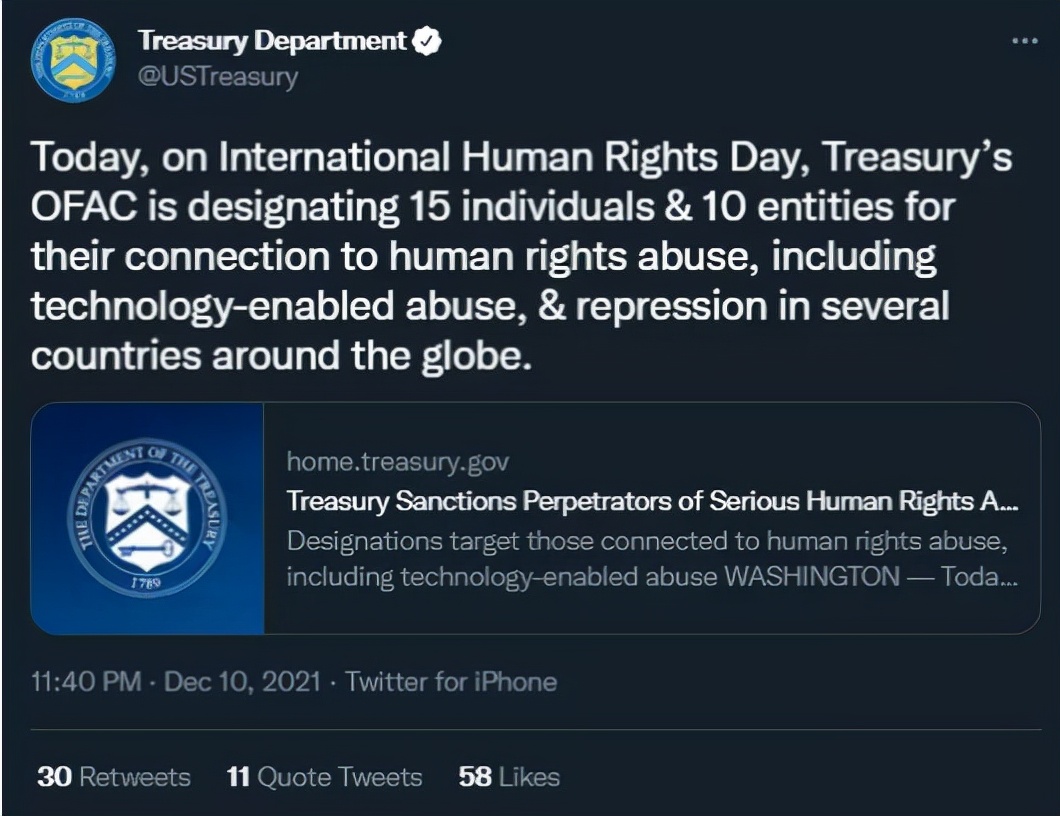
Task: Click the Treasury seal thumbnail in link card
Action: tap(148, 518)
